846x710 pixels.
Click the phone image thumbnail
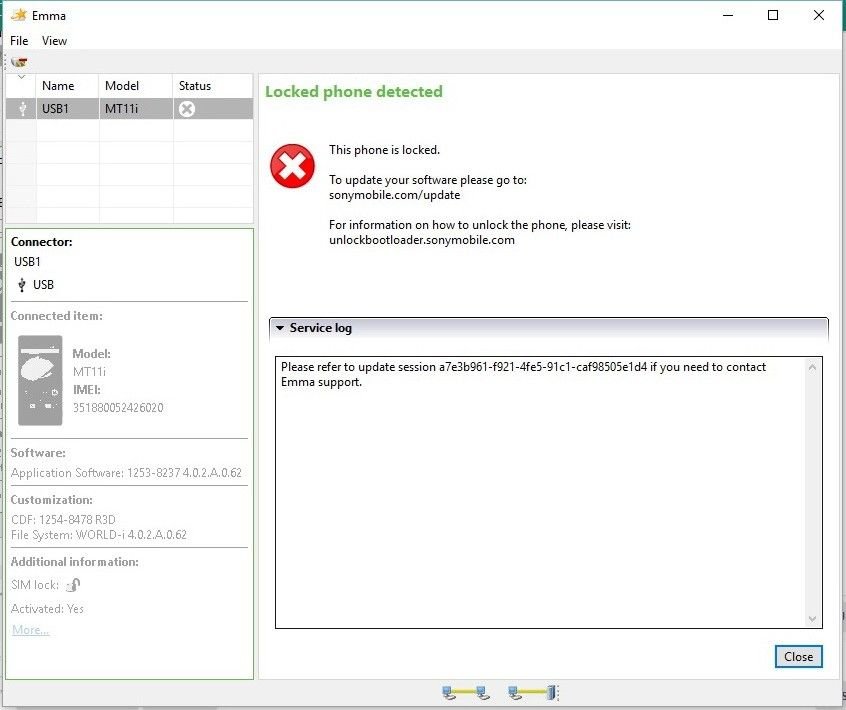40,380
